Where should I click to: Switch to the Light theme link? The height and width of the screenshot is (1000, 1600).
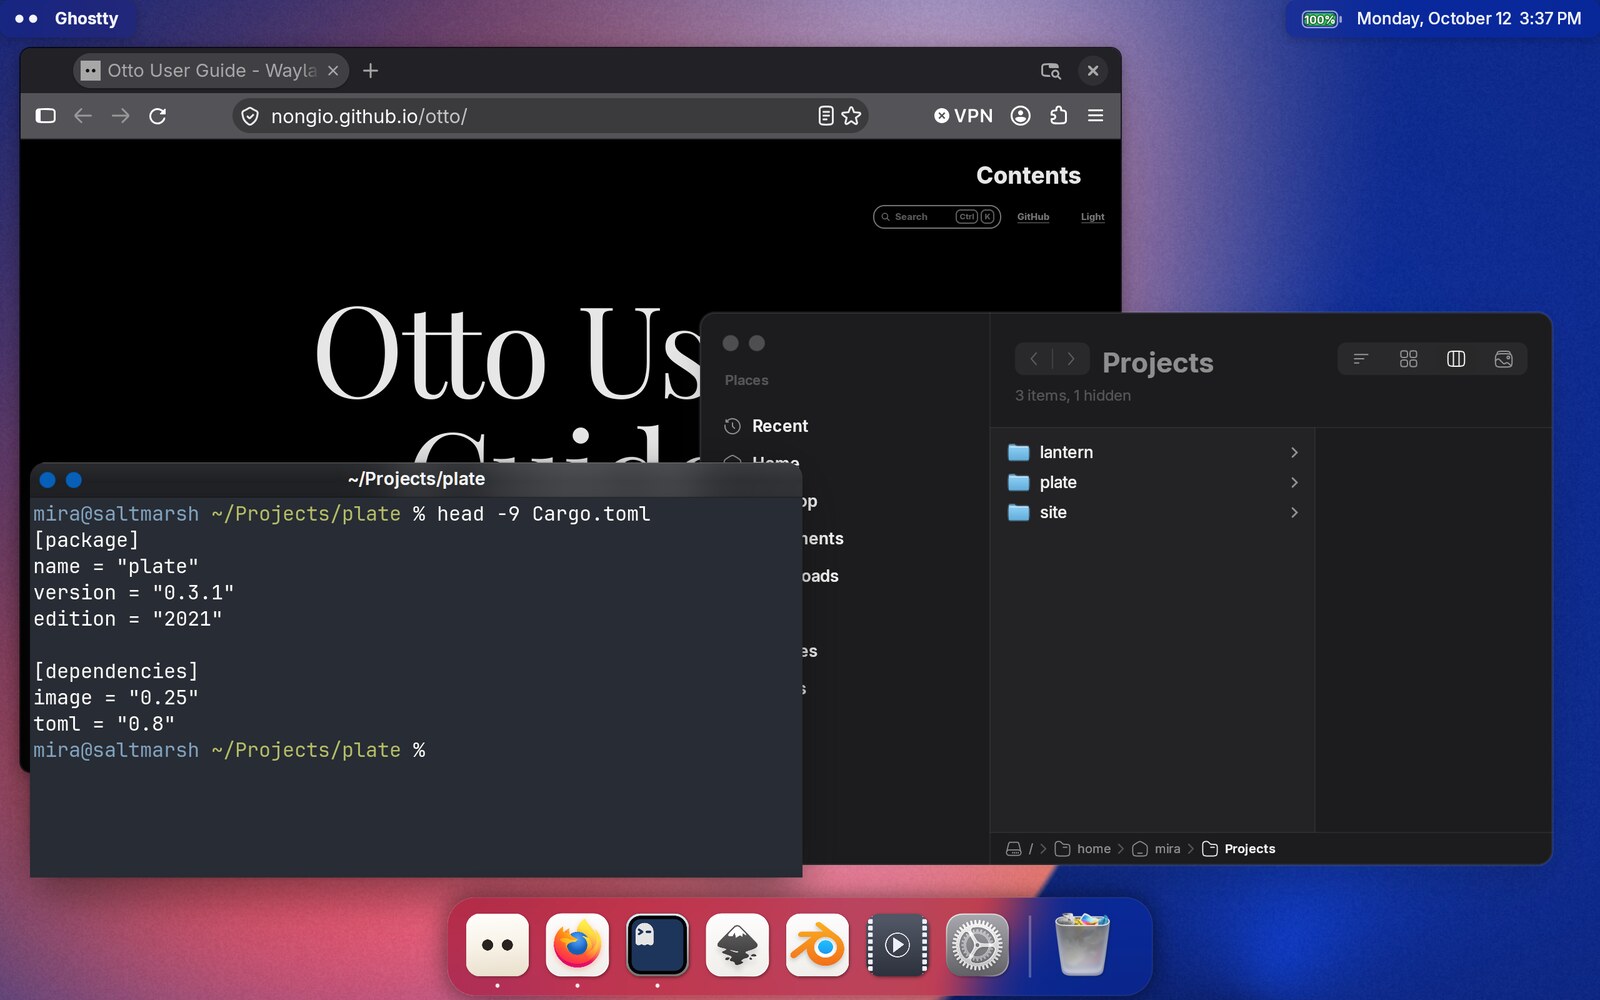click(1092, 217)
